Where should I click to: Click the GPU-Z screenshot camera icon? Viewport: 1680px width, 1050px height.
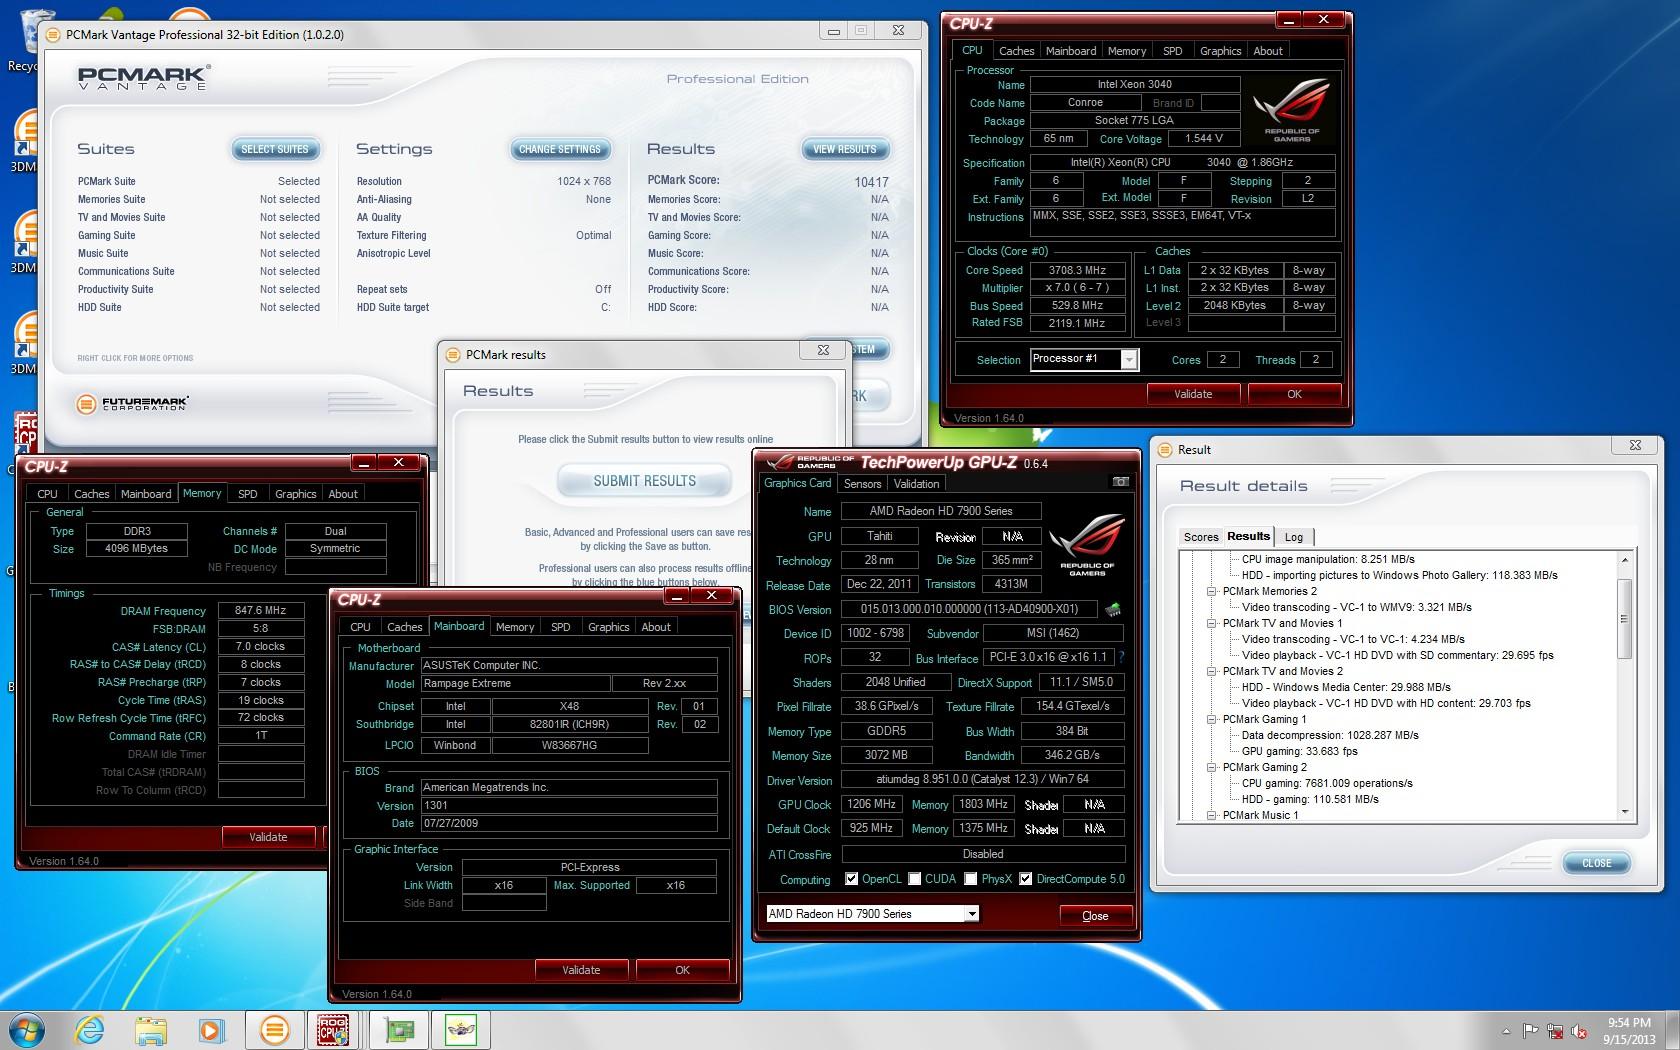click(1121, 482)
